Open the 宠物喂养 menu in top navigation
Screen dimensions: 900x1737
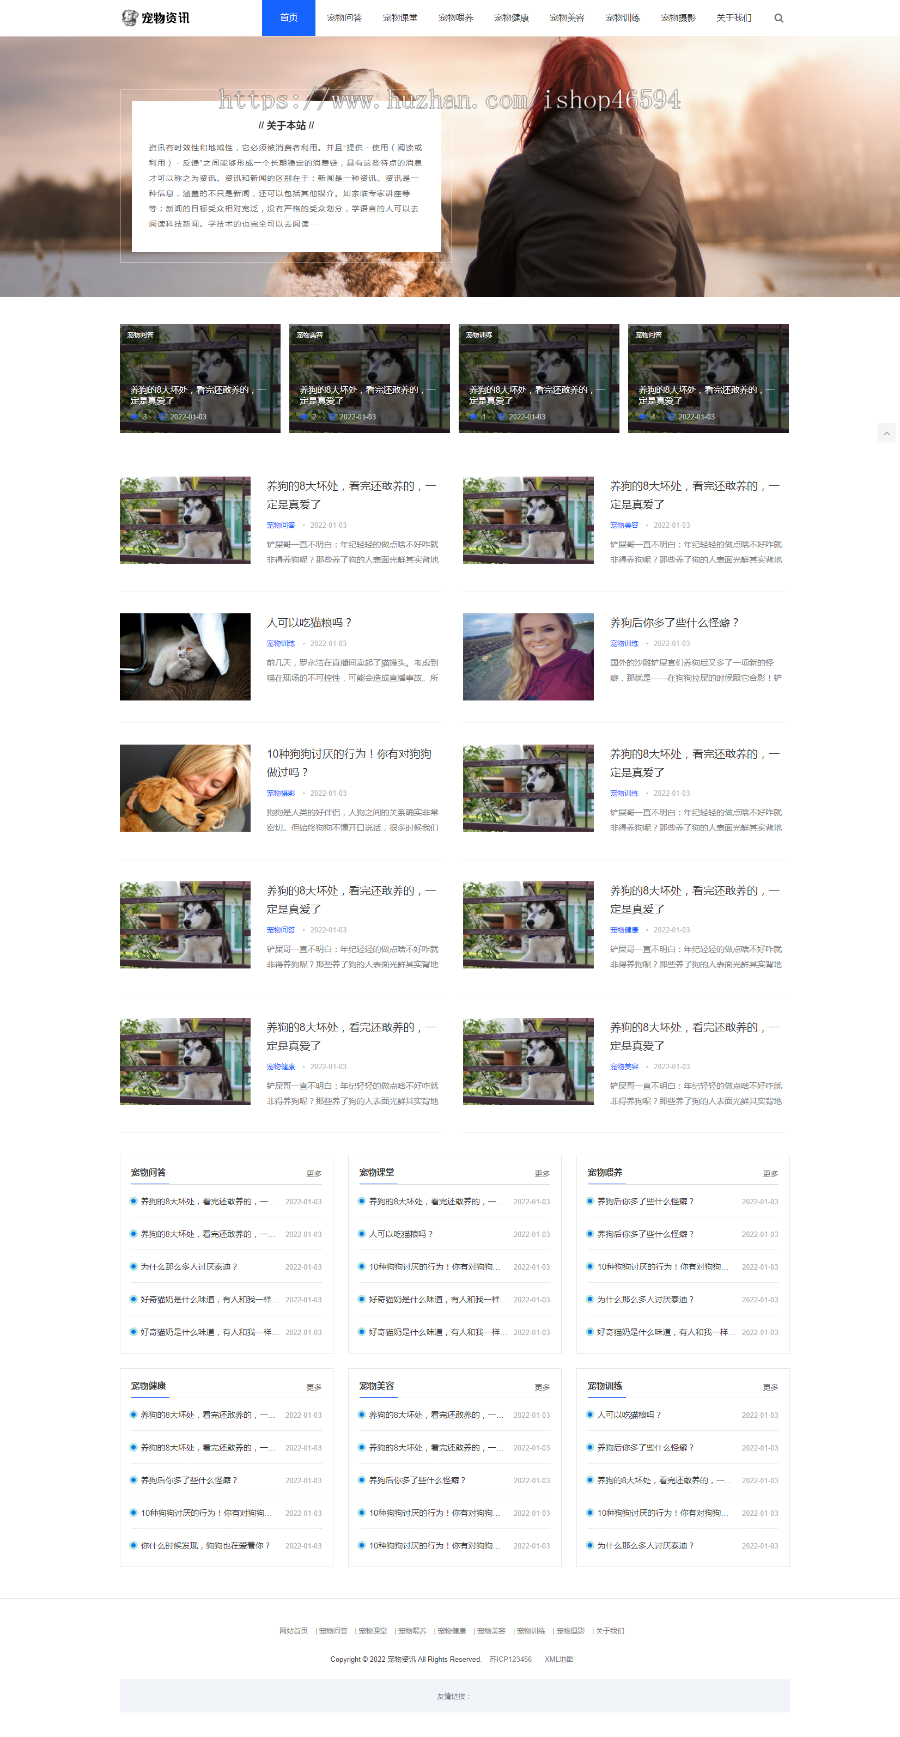coord(456,18)
